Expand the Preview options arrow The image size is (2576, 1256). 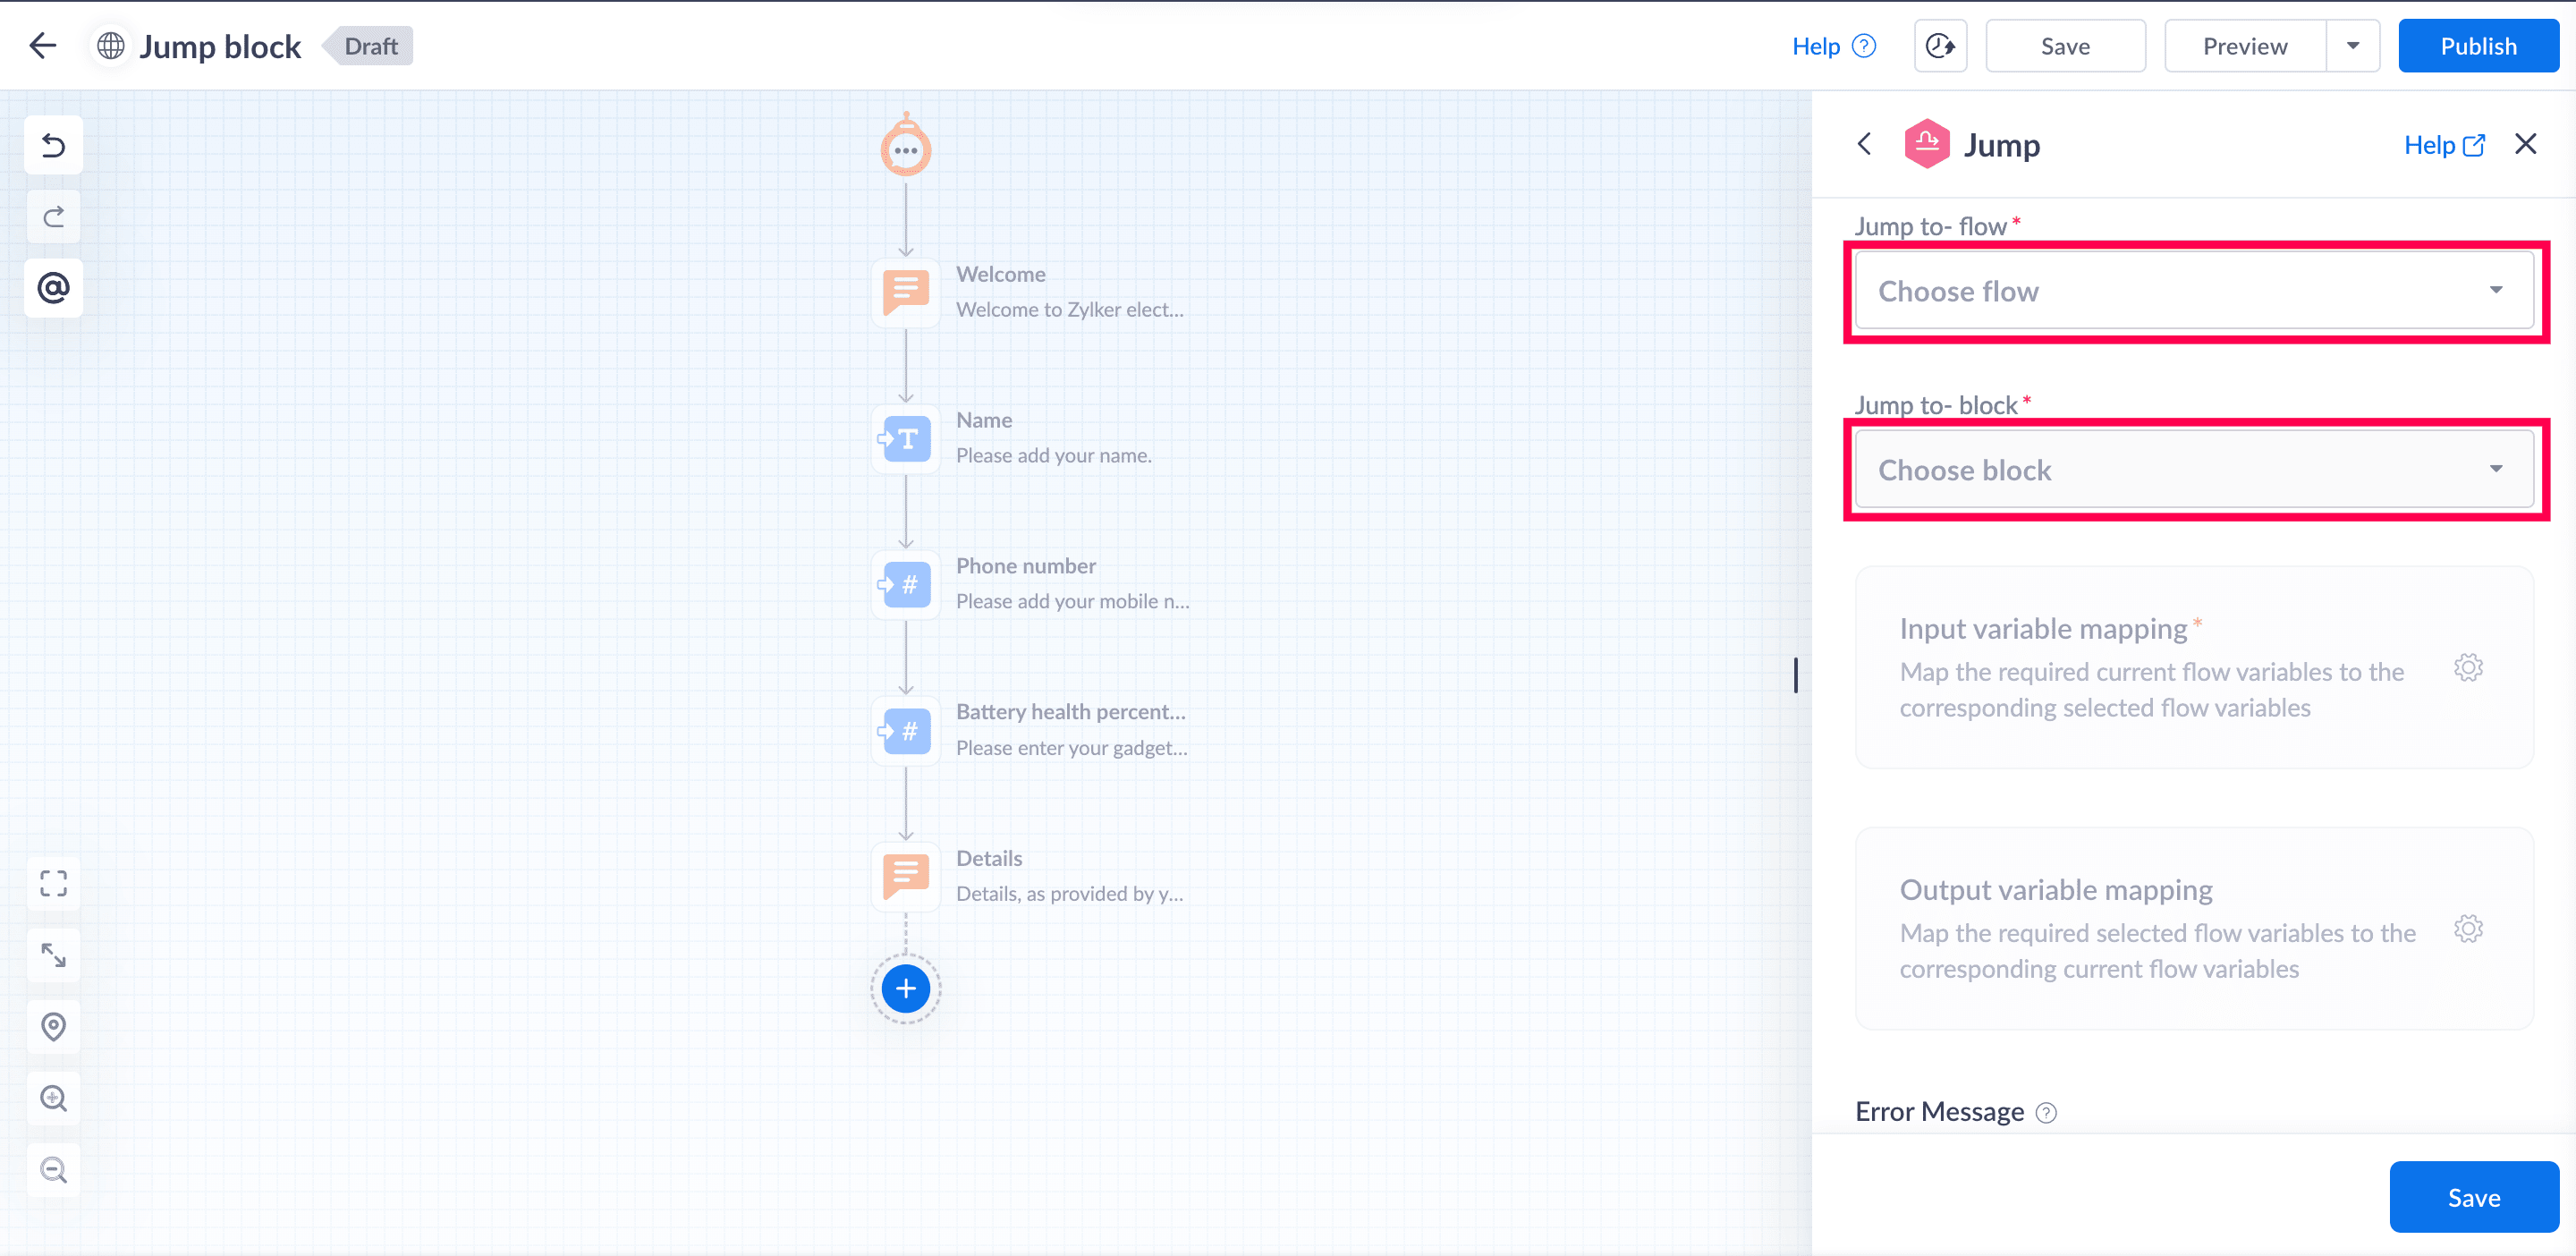point(2353,46)
